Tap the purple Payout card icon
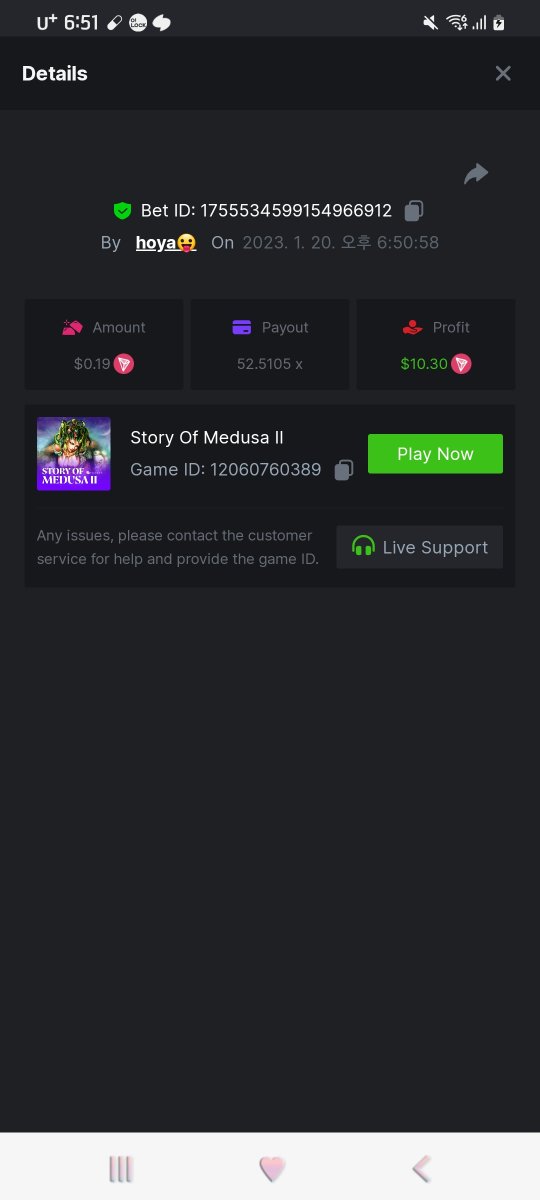 point(241,327)
